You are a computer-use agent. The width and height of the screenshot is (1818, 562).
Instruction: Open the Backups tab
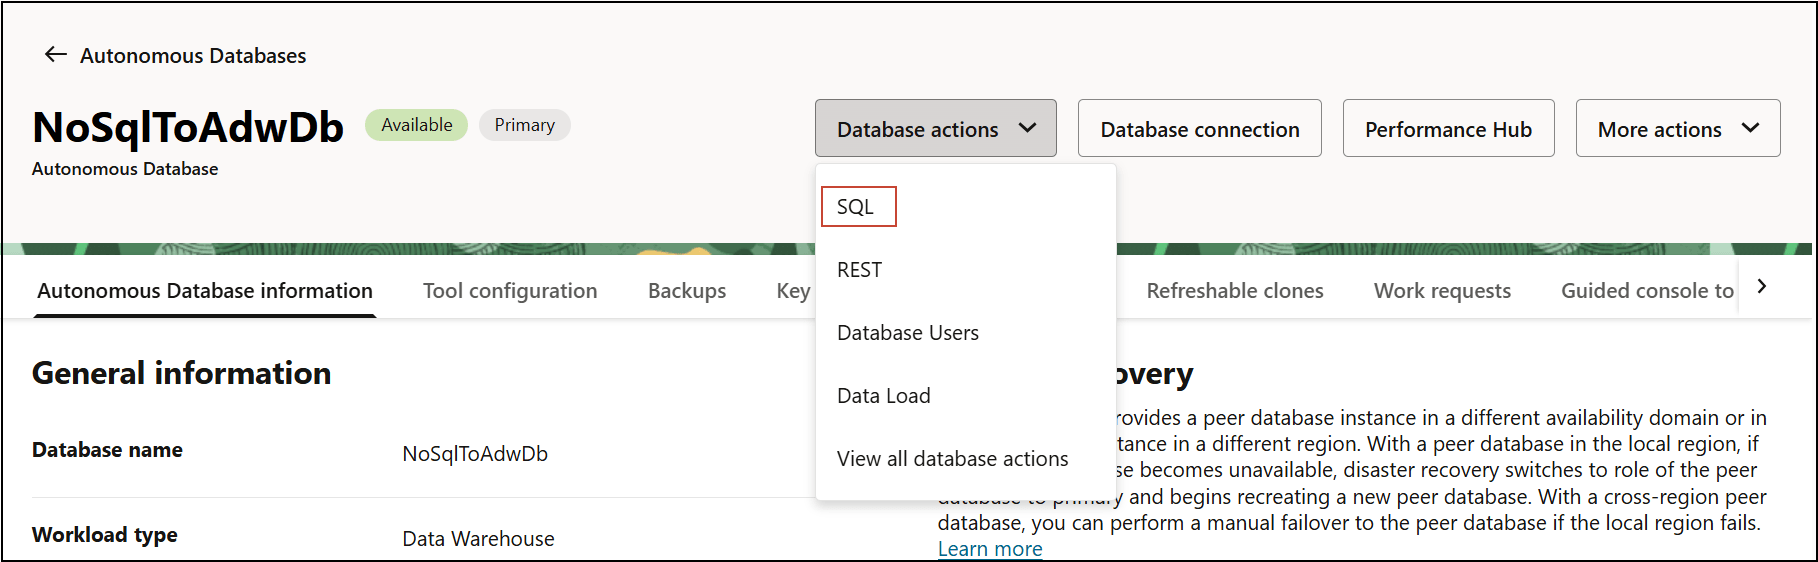[x=687, y=291]
